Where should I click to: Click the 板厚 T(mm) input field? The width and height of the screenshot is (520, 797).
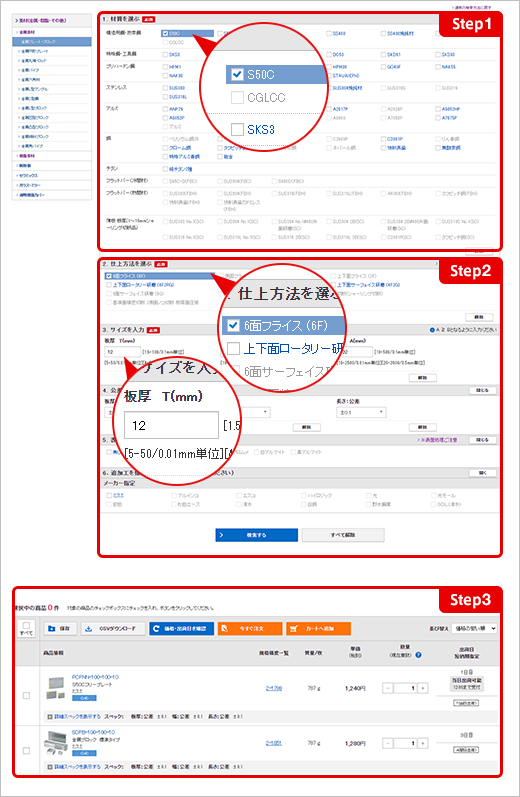pos(123,352)
